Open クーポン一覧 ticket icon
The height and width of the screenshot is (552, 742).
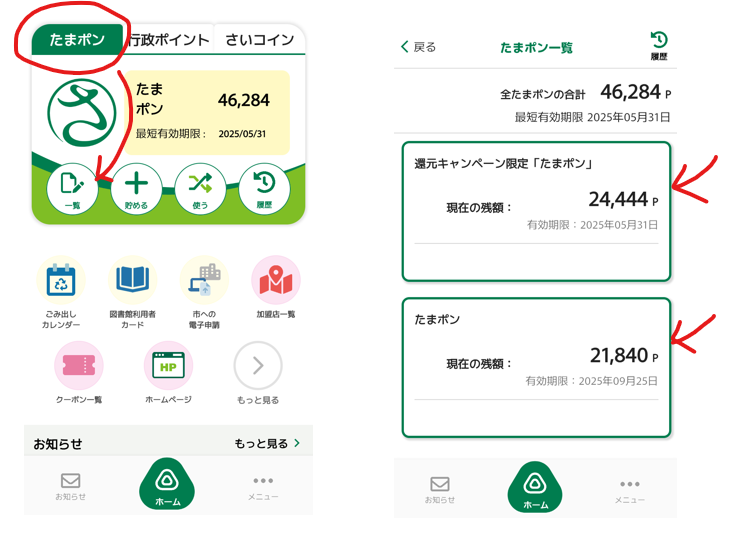pyautogui.click(x=79, y=367)
